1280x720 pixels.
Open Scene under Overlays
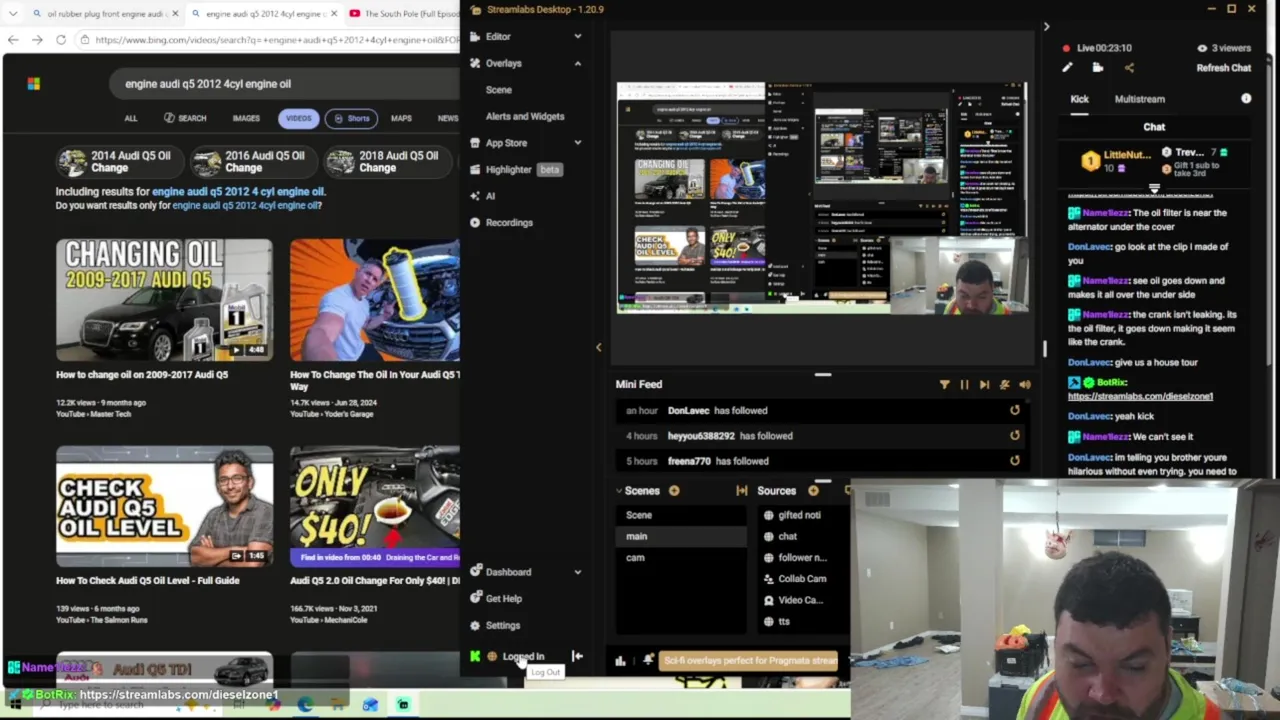tap(498, 90)
